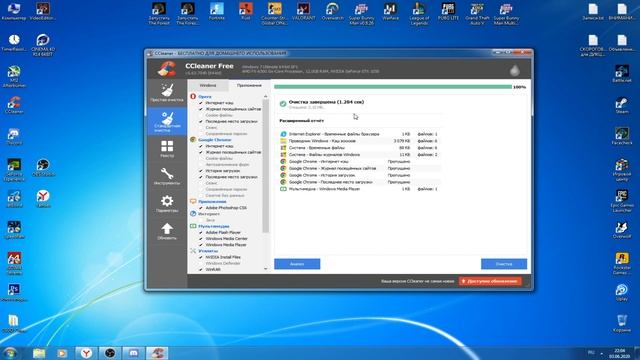Screen dimensions: 640x360
Task: Open Yandex Browser from the taskbar
Action: coord(86,353)
